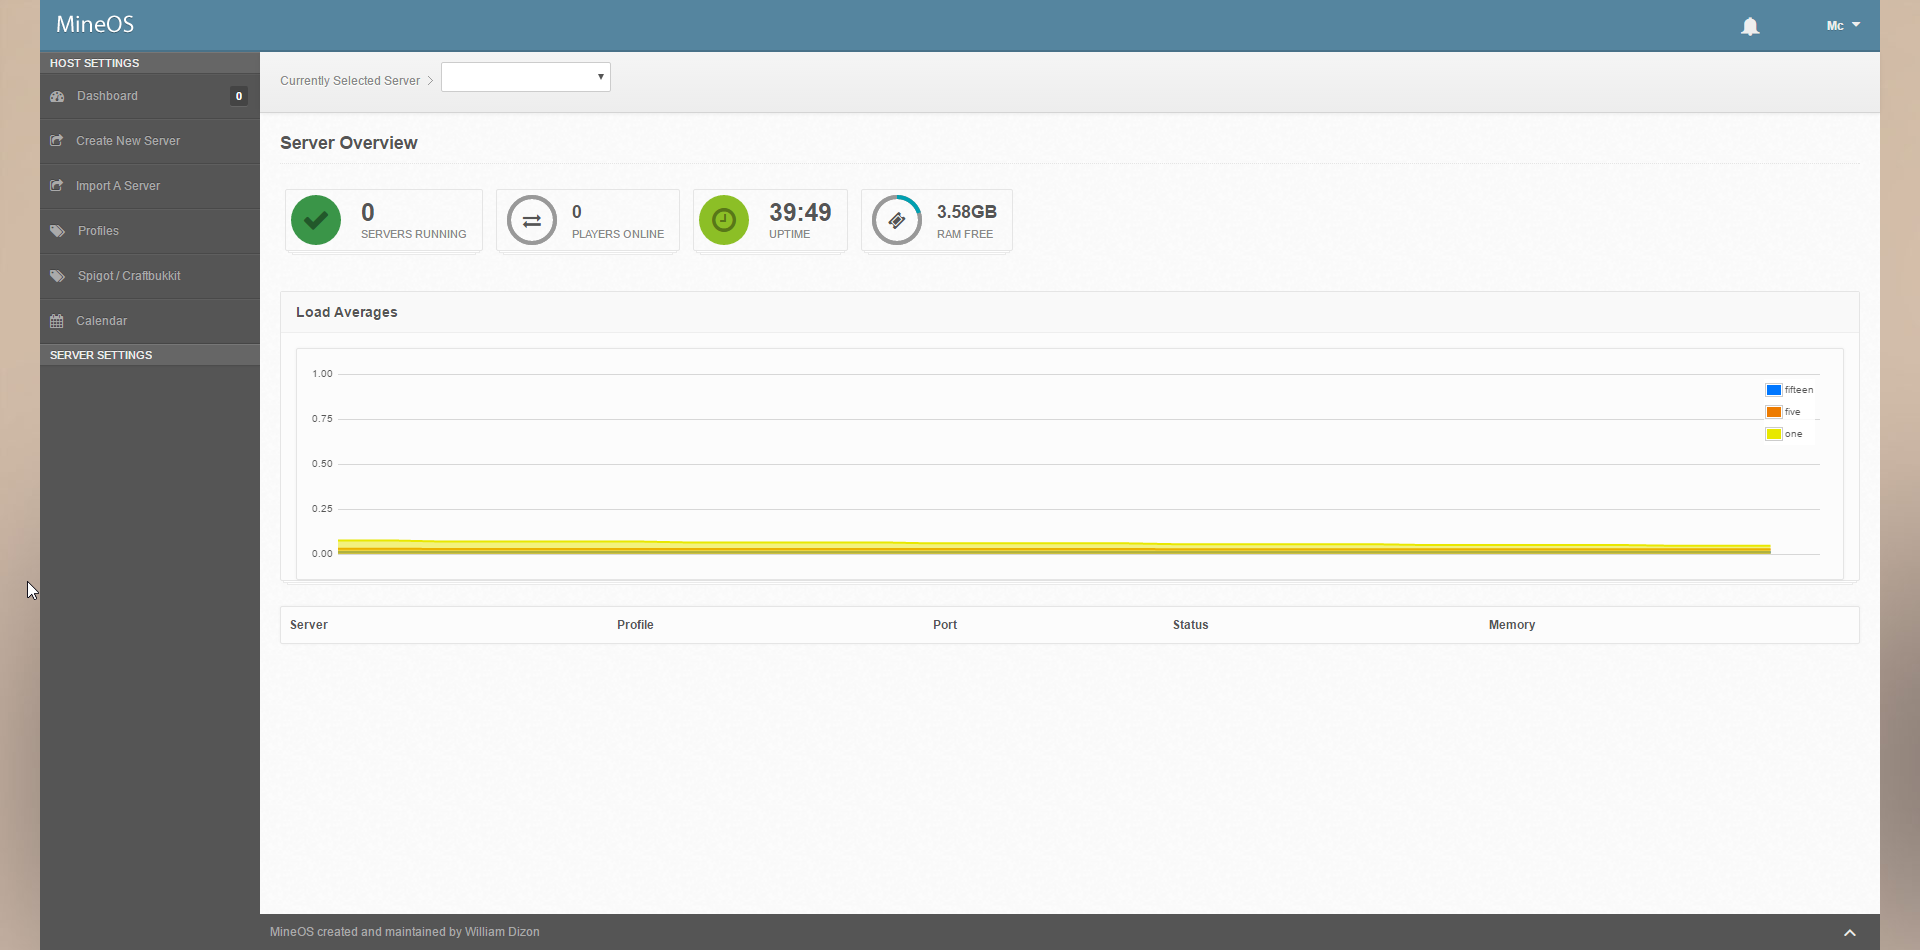This screenshot has height=950, width=1920.
Task: Click the blue fifteen legend swatch
Action: coord(1773,390)
